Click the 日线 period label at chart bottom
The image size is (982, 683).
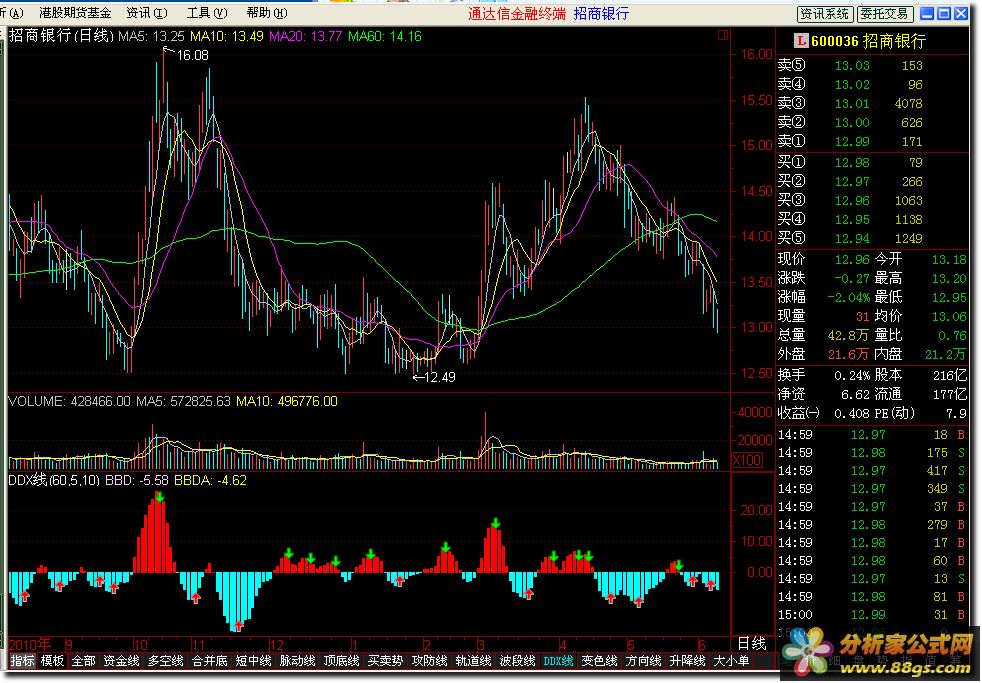[x=752, y=644]
